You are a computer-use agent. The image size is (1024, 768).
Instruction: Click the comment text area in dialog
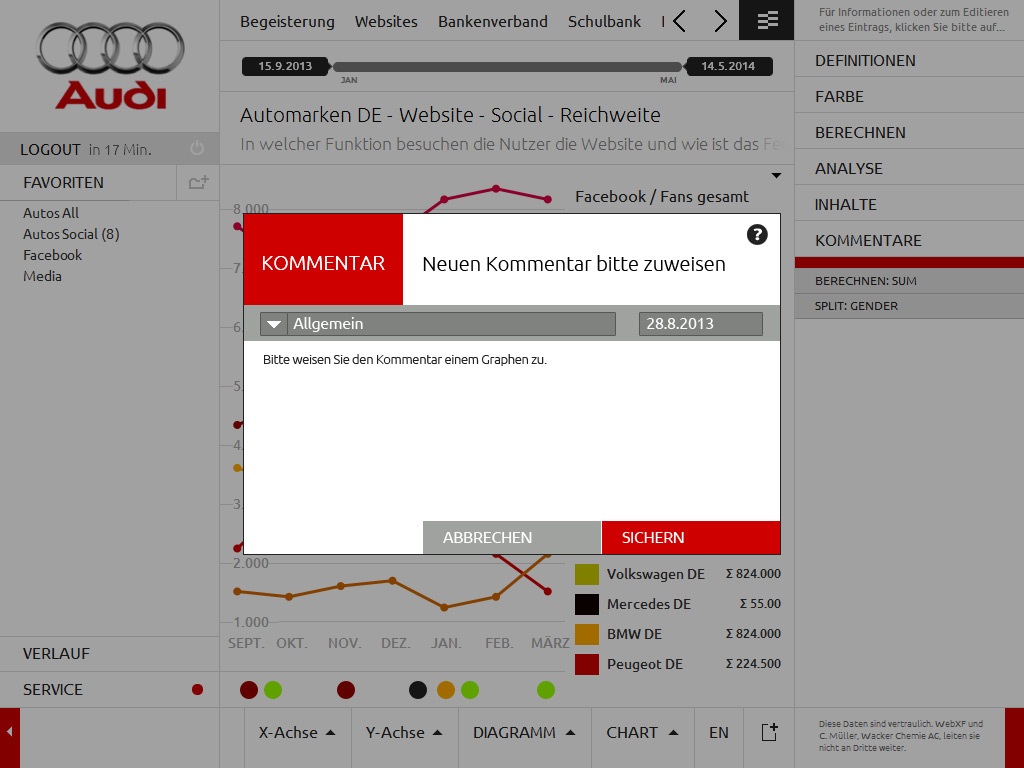511,431
